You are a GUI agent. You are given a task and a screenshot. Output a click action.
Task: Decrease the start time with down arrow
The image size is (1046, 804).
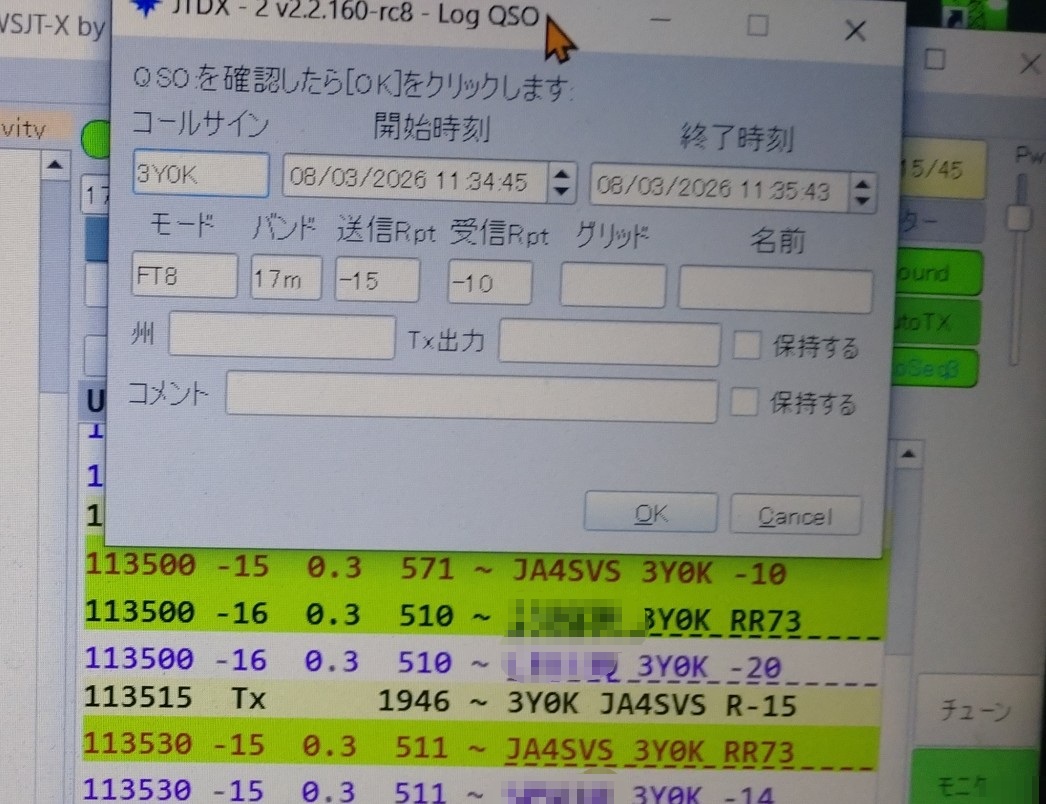pyautogui.click(x=562, y=192)
